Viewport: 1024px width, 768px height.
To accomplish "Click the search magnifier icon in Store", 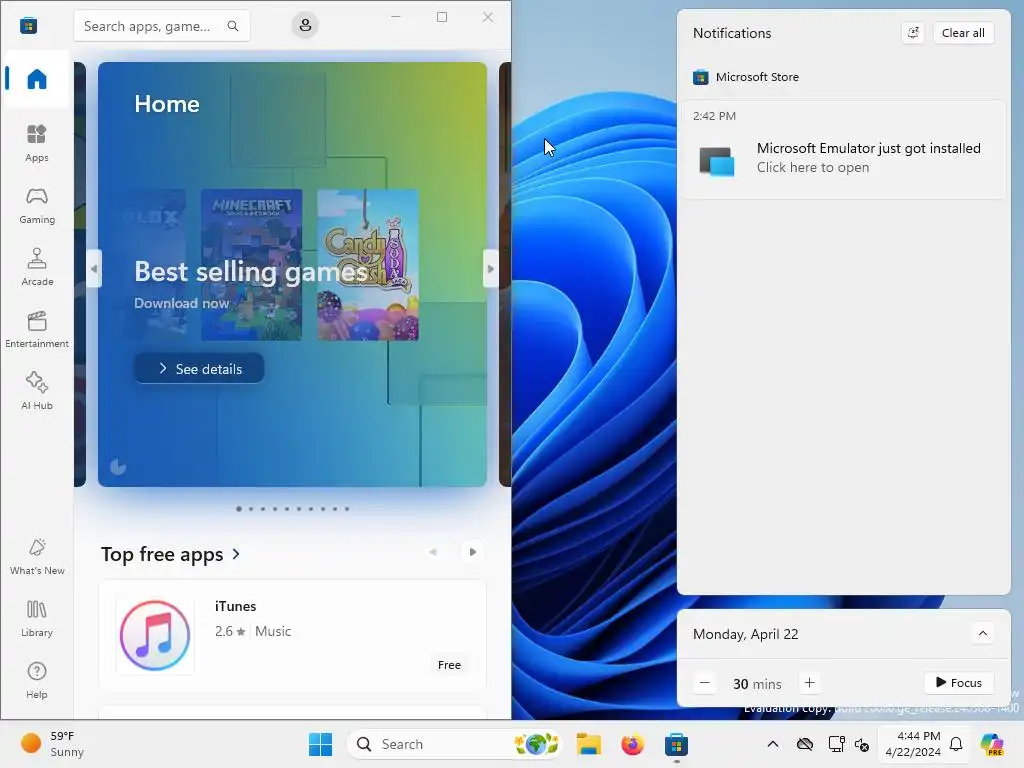I will pyautogui.click(x=232, y=26).
